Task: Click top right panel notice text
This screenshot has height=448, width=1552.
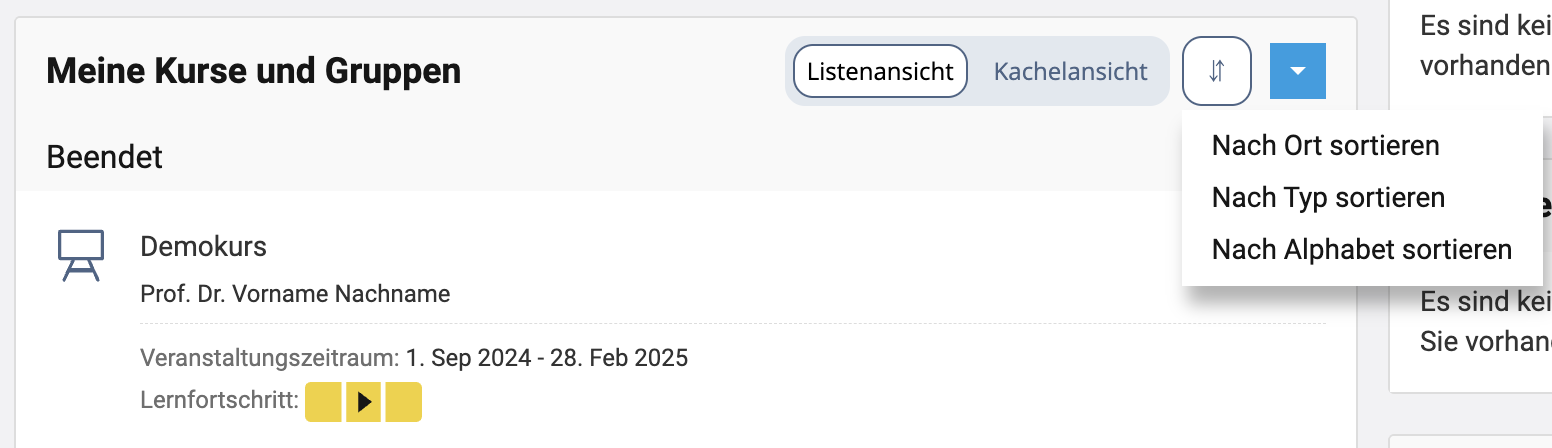Action: tap(1484, 46)
